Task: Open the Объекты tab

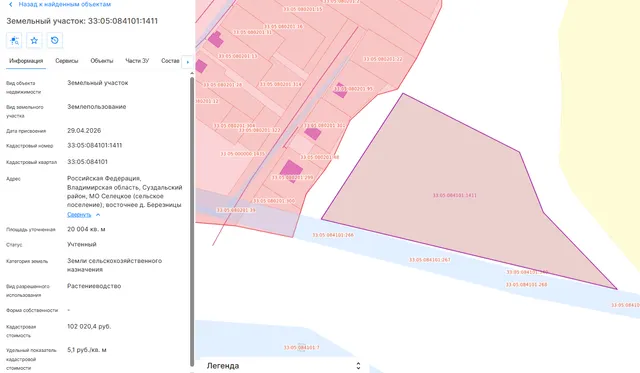Action: point(102,61)
